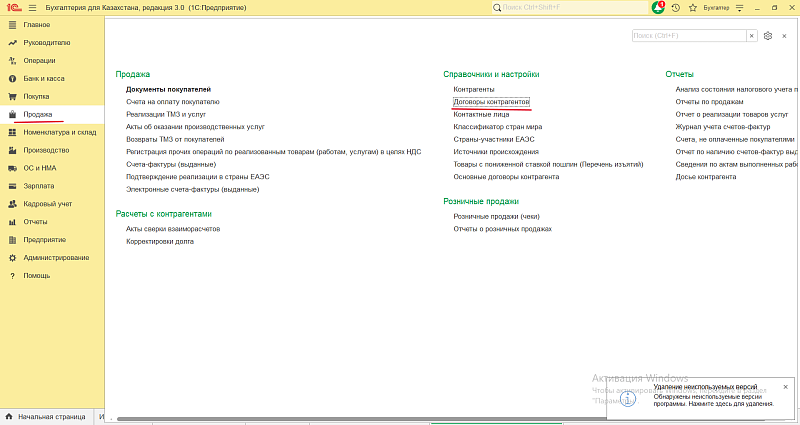This screenshot has height=425, width=800.
Task: Click the Покупка cart icon
Action: tap(13, 96)
